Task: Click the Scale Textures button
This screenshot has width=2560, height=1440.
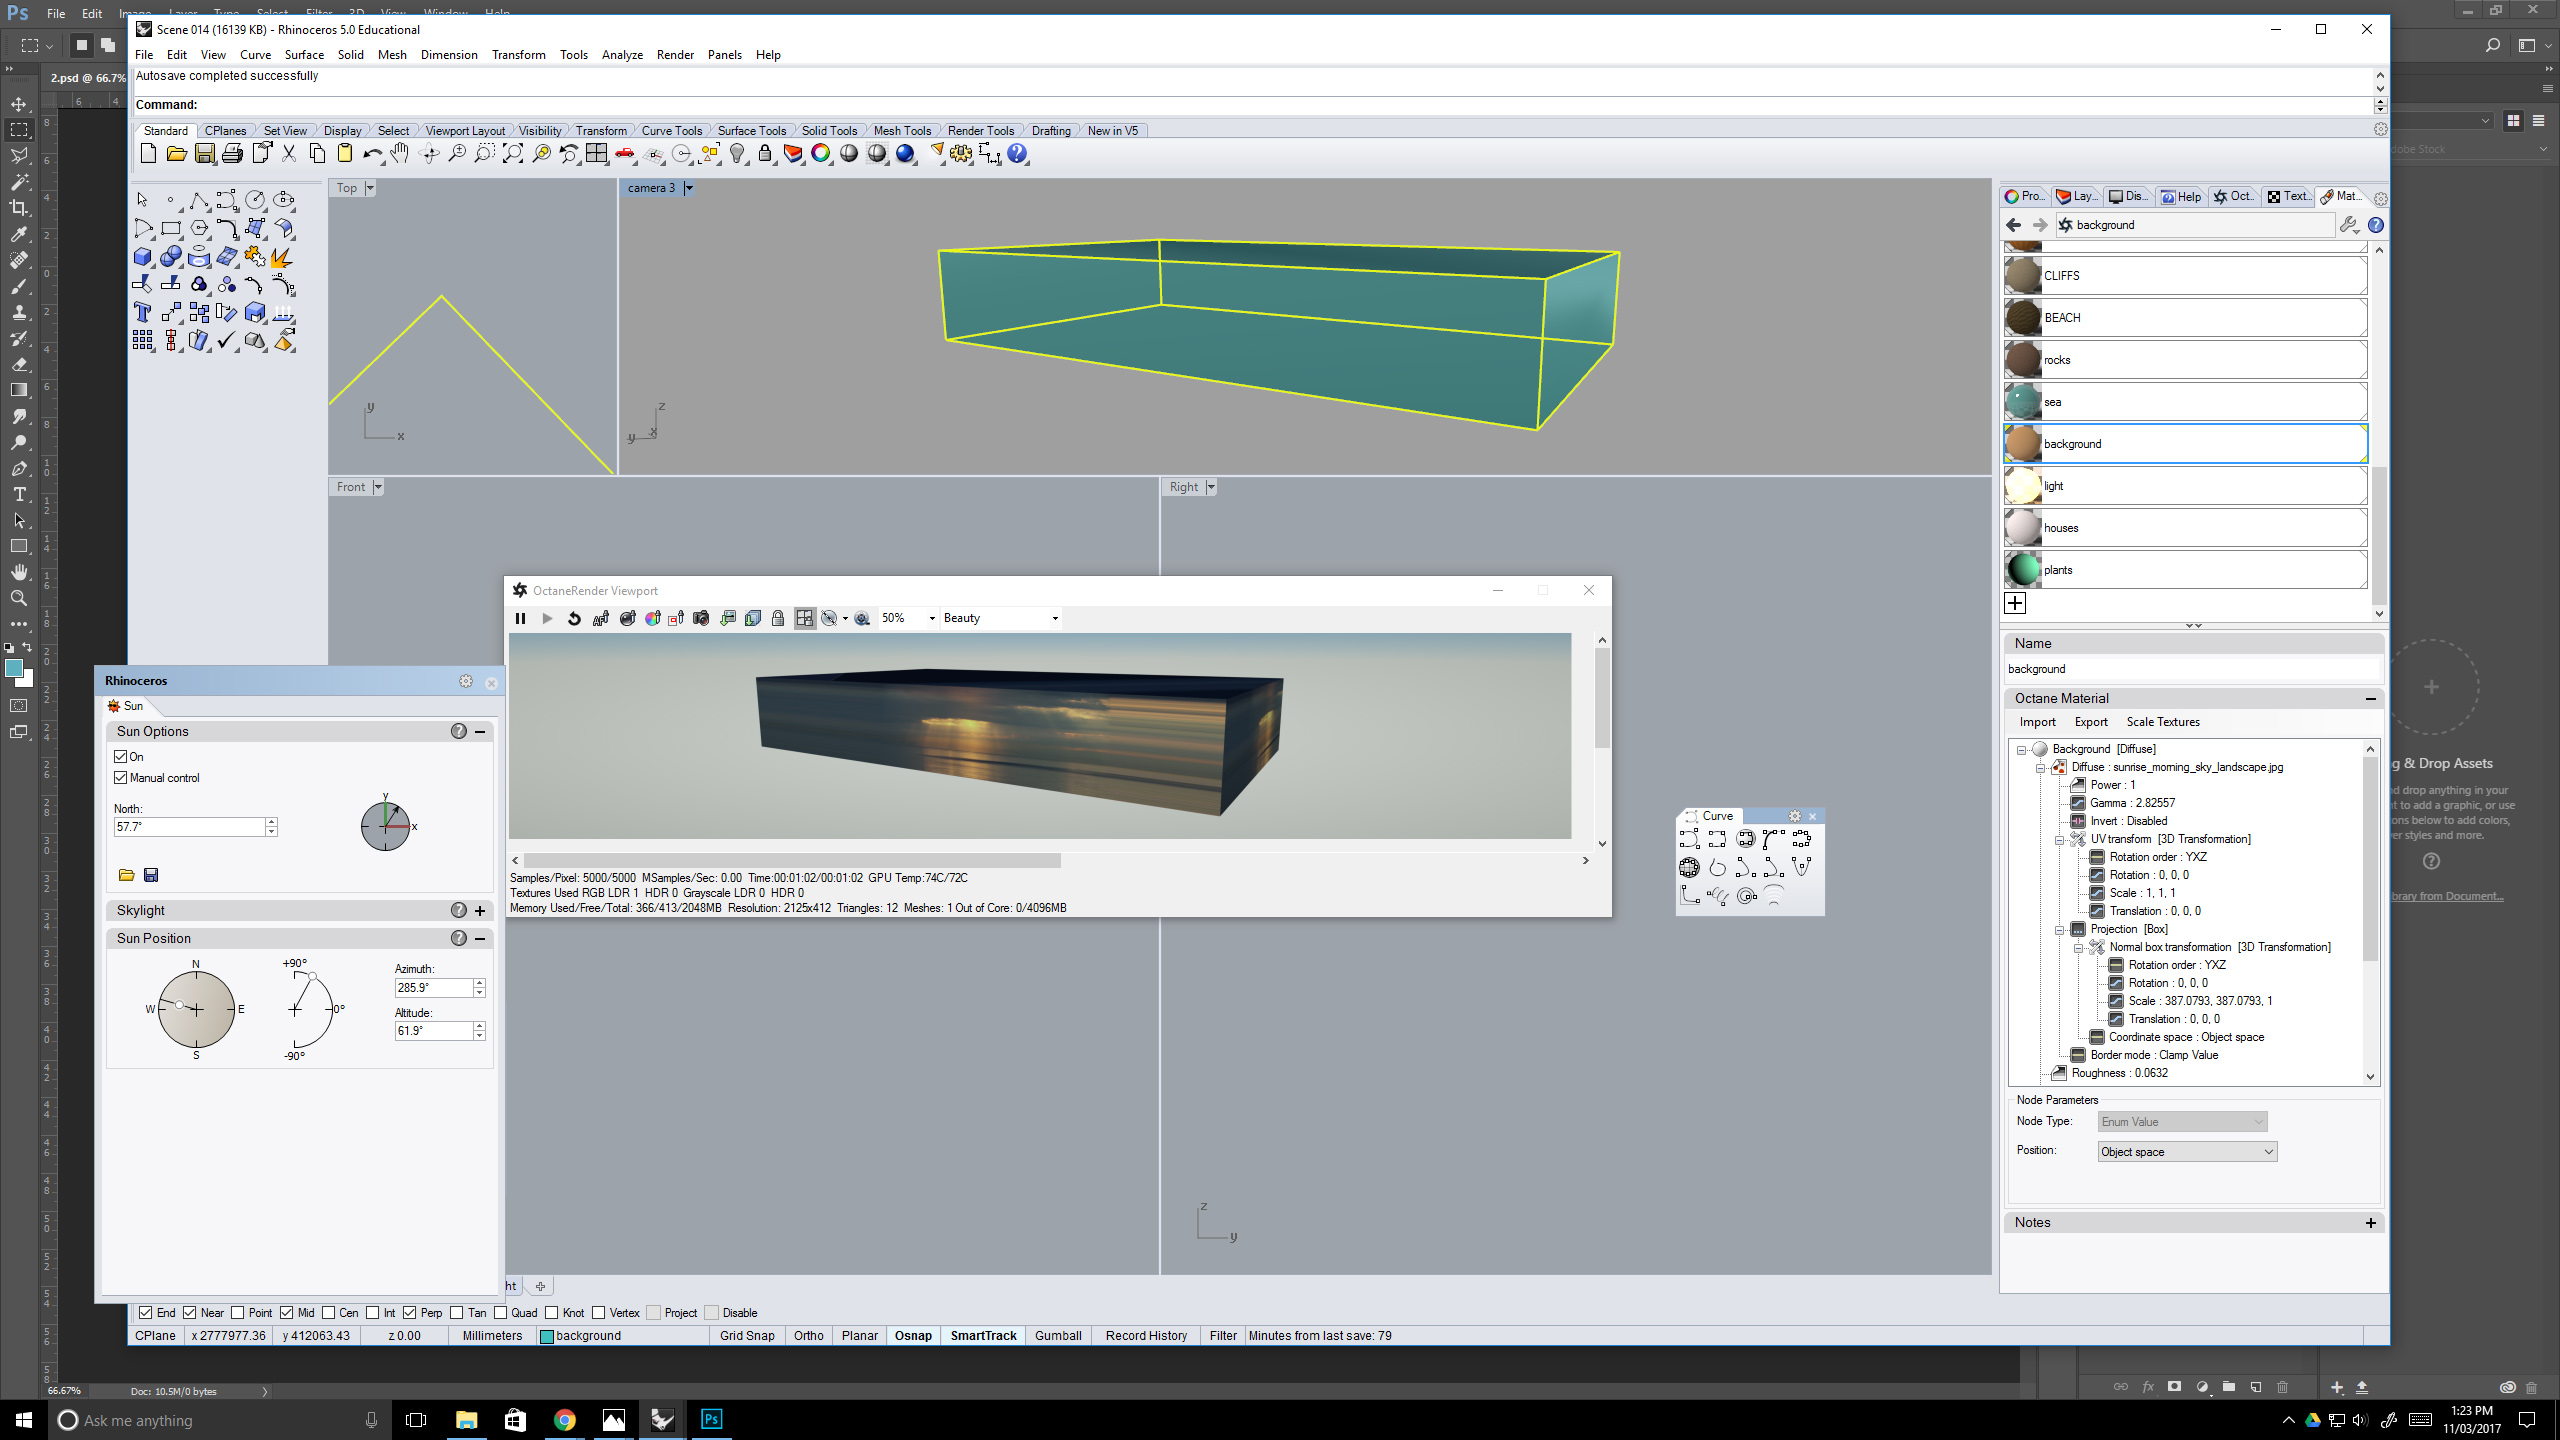Action: click(x=2162, y=722)
